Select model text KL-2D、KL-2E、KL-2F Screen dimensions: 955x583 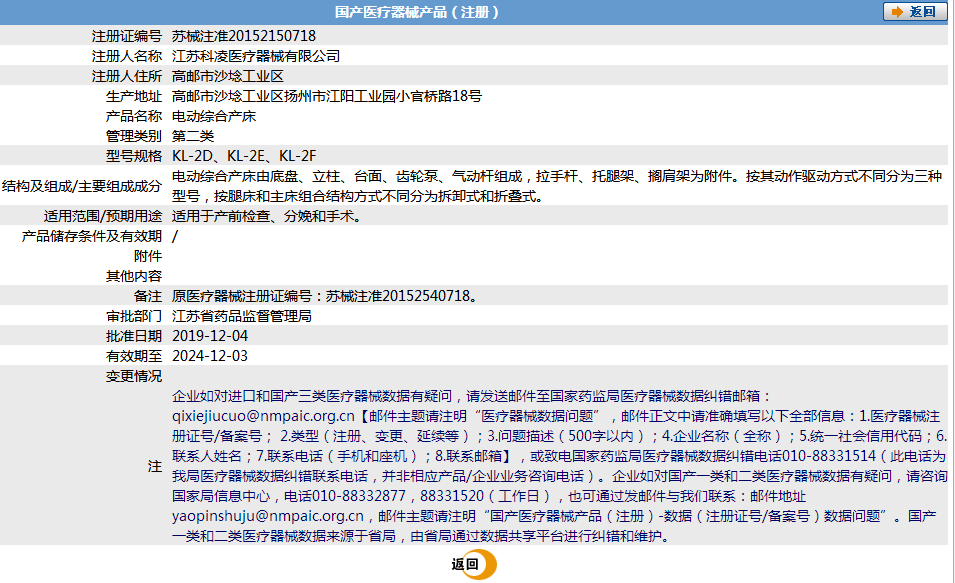coord(244,156)
